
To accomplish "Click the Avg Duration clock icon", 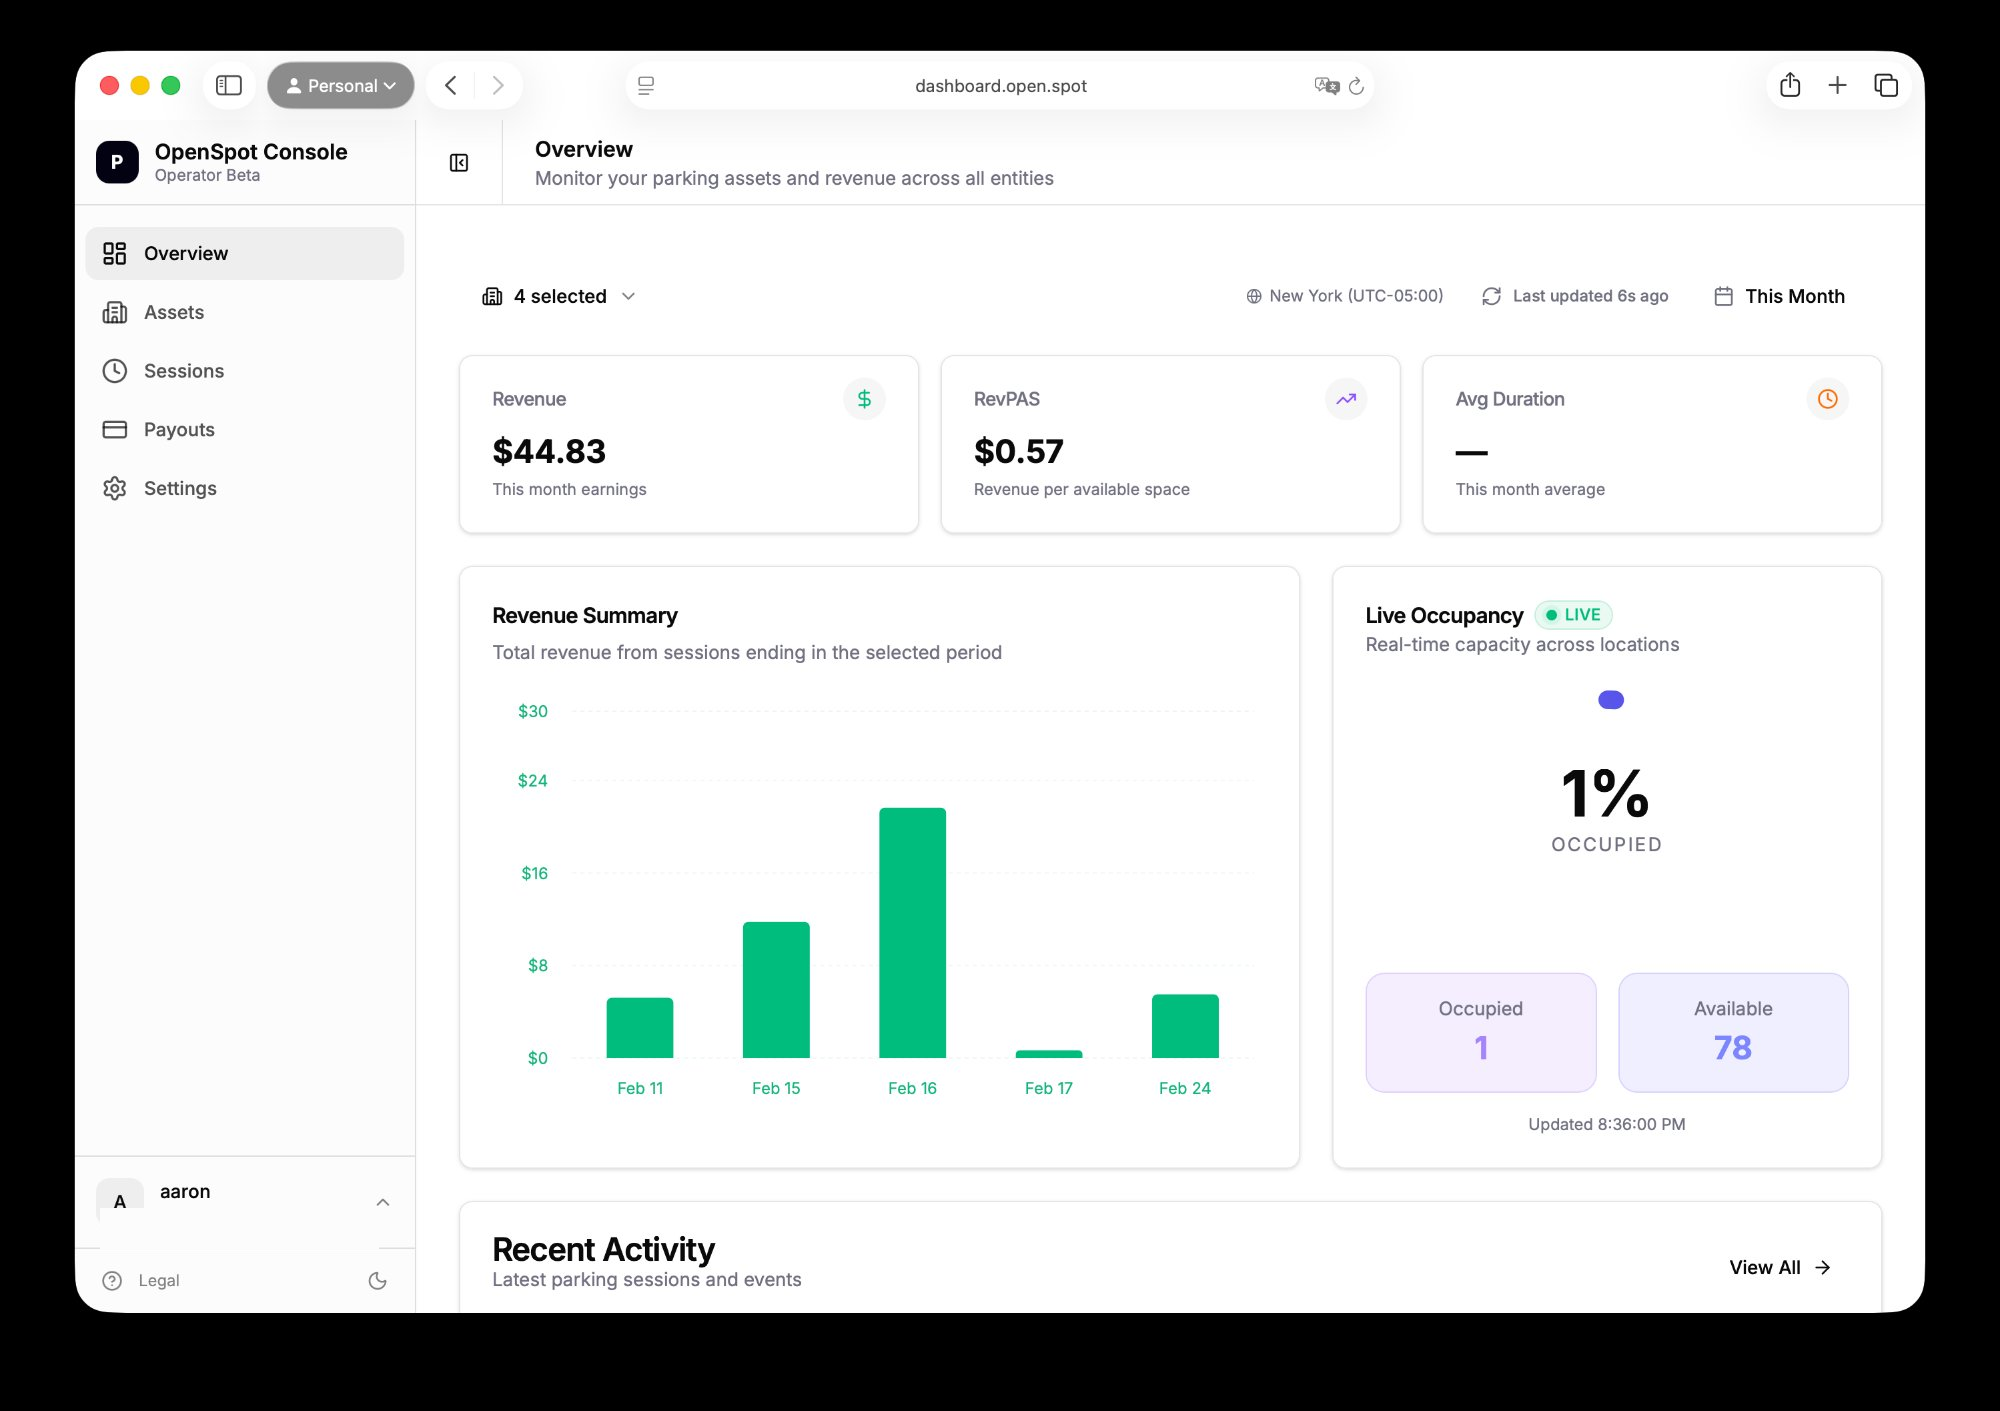I will (x=1827, y=399).
